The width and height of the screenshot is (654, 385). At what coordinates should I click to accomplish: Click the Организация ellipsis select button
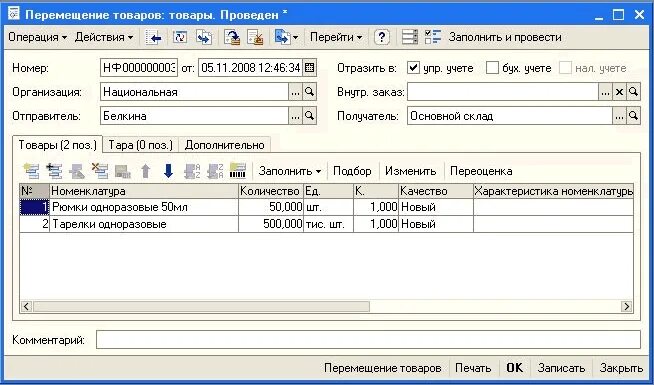295,92
